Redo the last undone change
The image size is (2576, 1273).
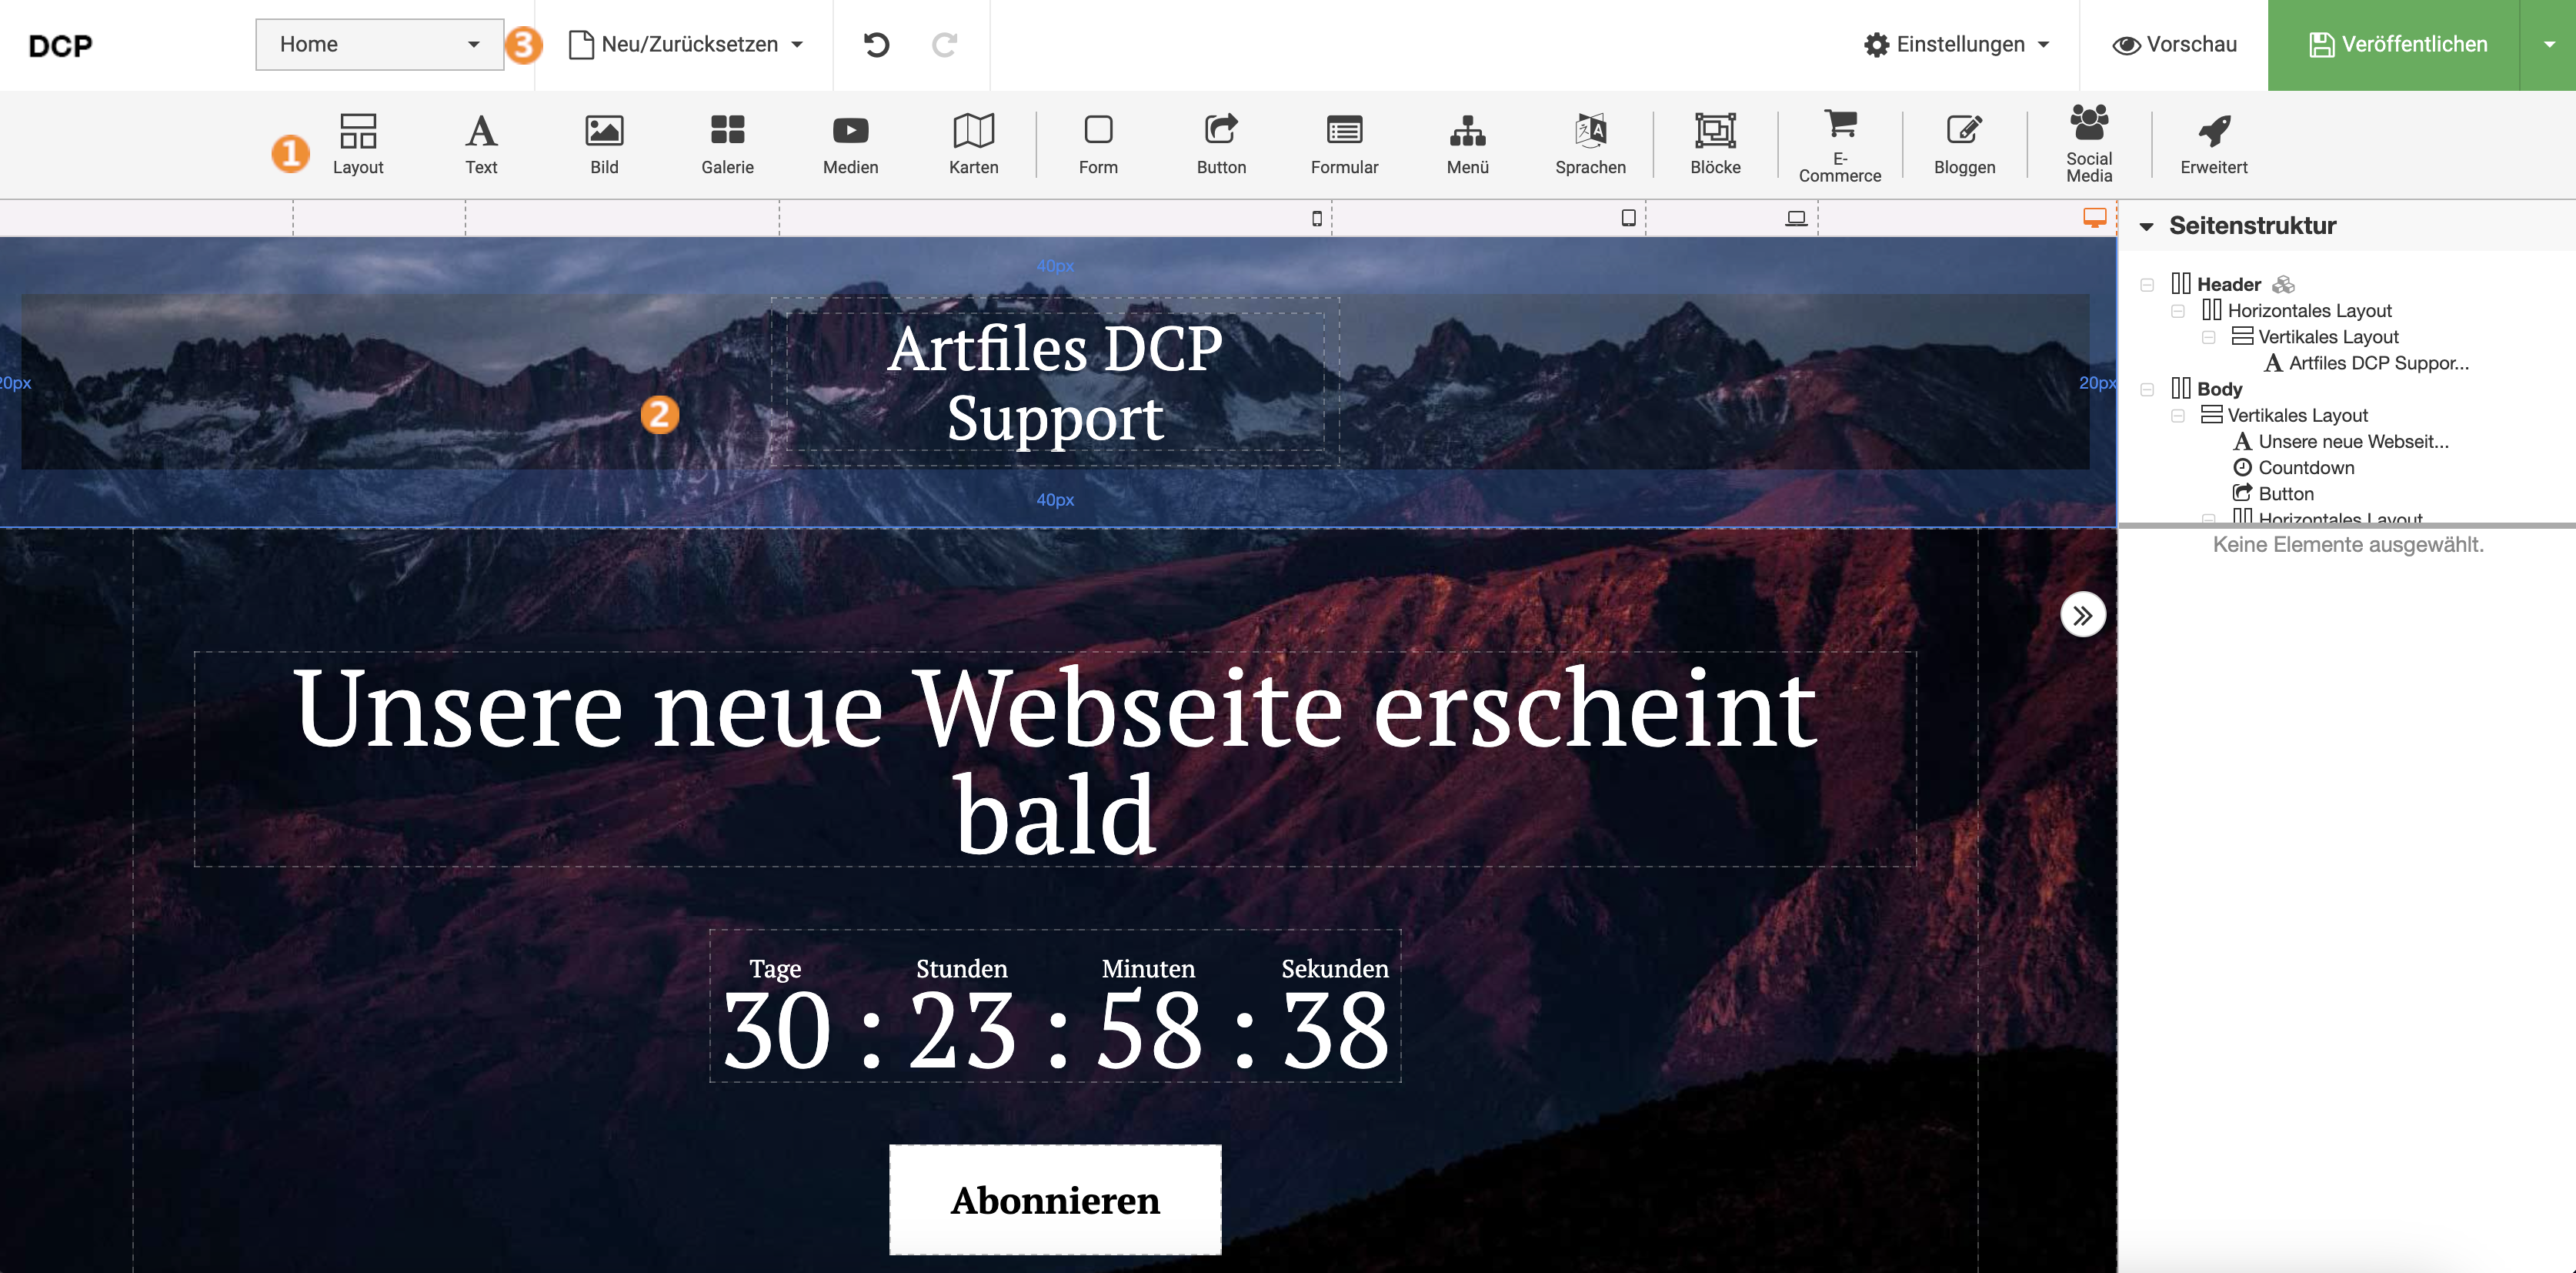[944, 45]
